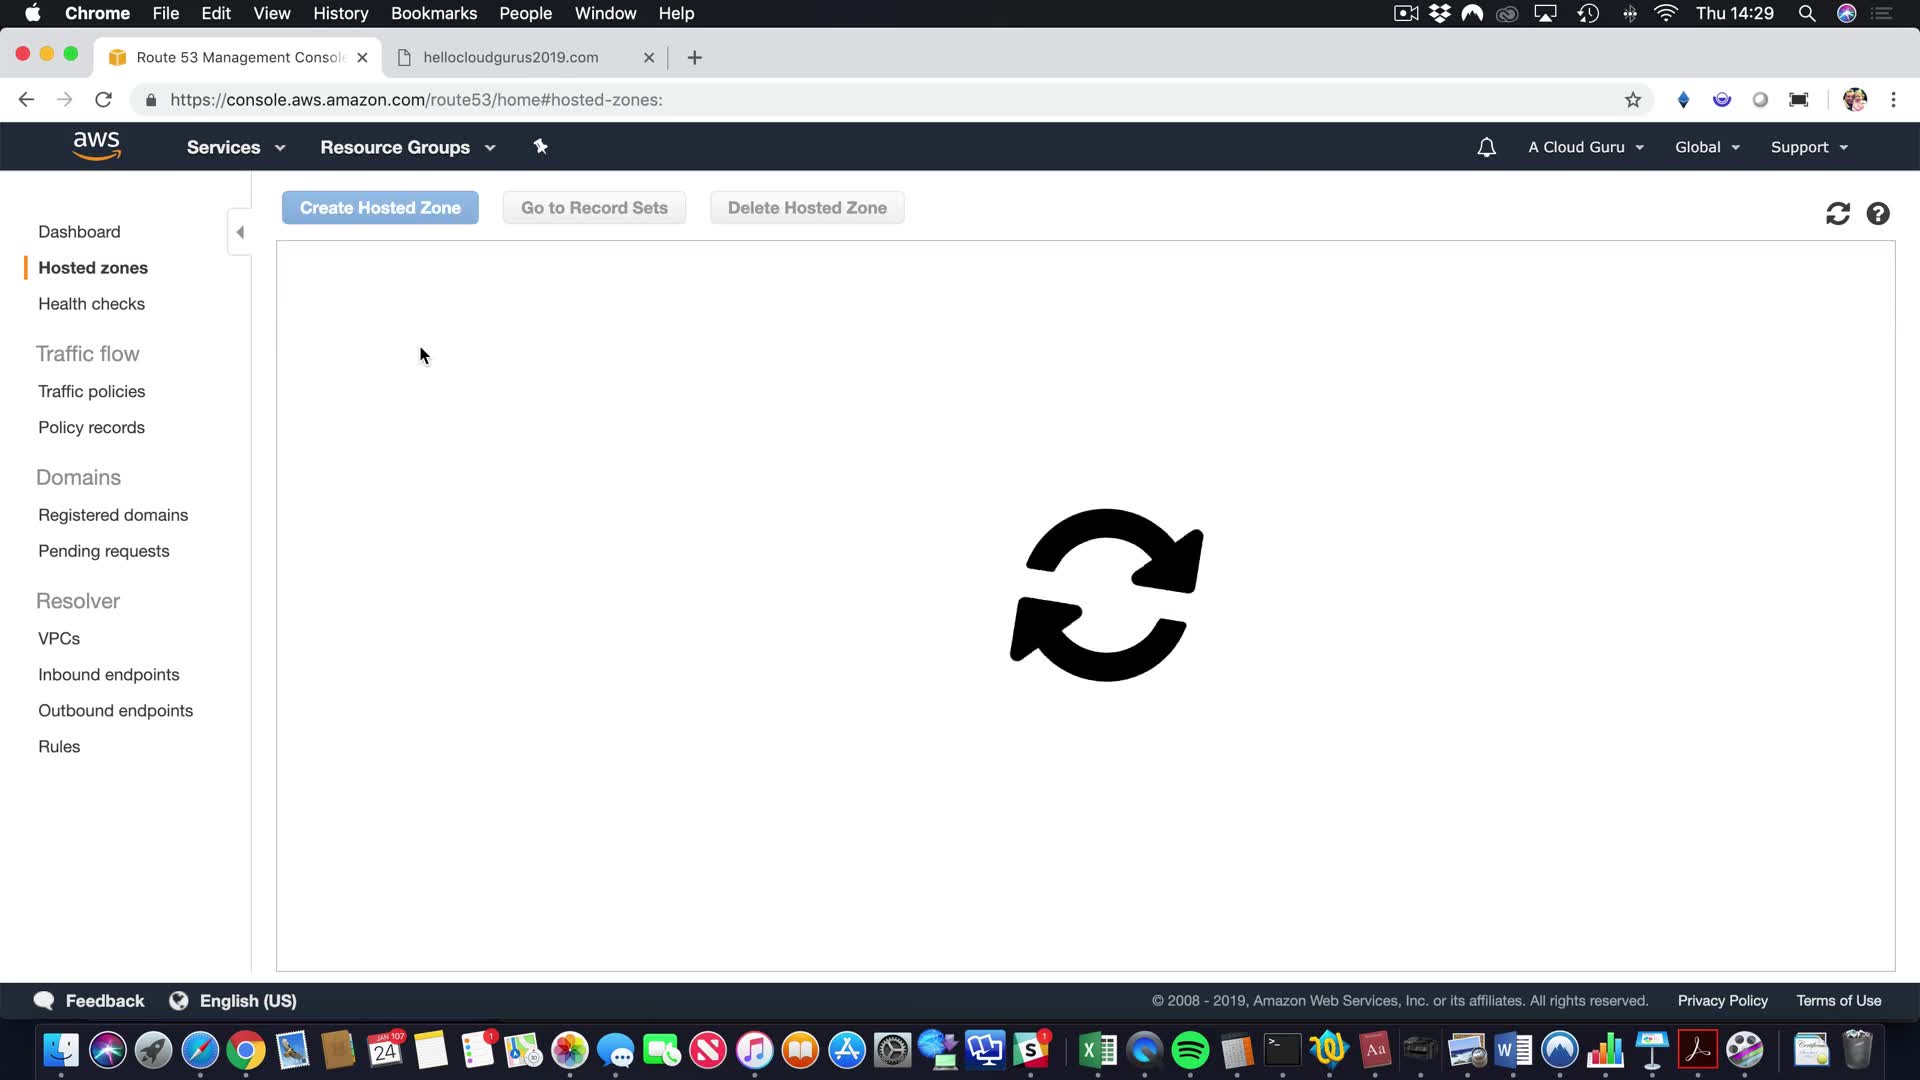Refresh hosted zones list with refresh icon

tap(1837, 214)
